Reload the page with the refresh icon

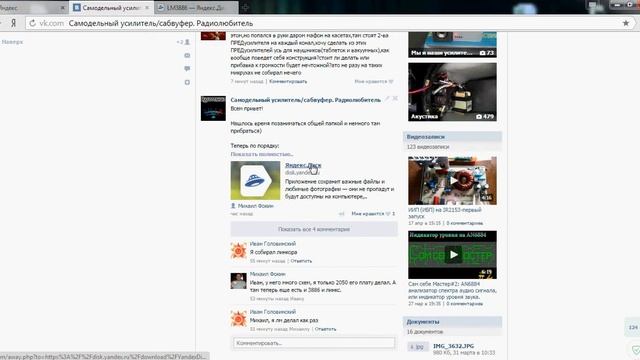(x=33, y=23)
